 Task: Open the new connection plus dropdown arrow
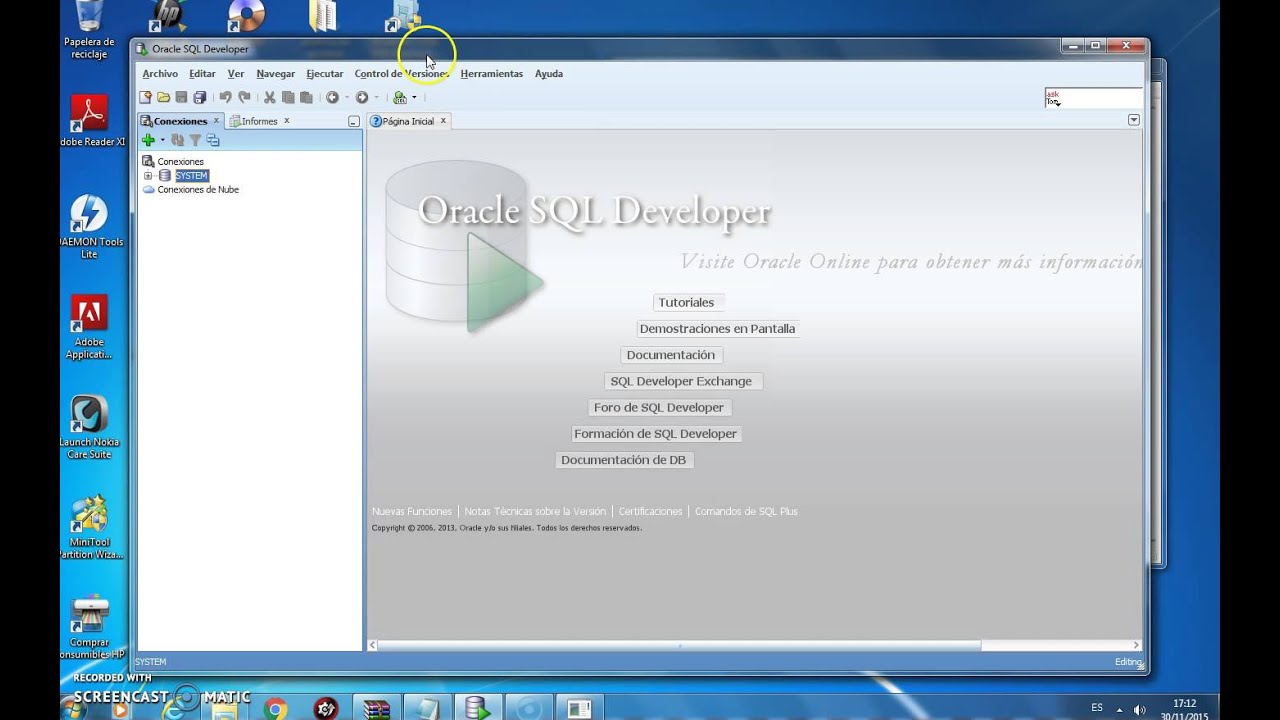(162, 140)
